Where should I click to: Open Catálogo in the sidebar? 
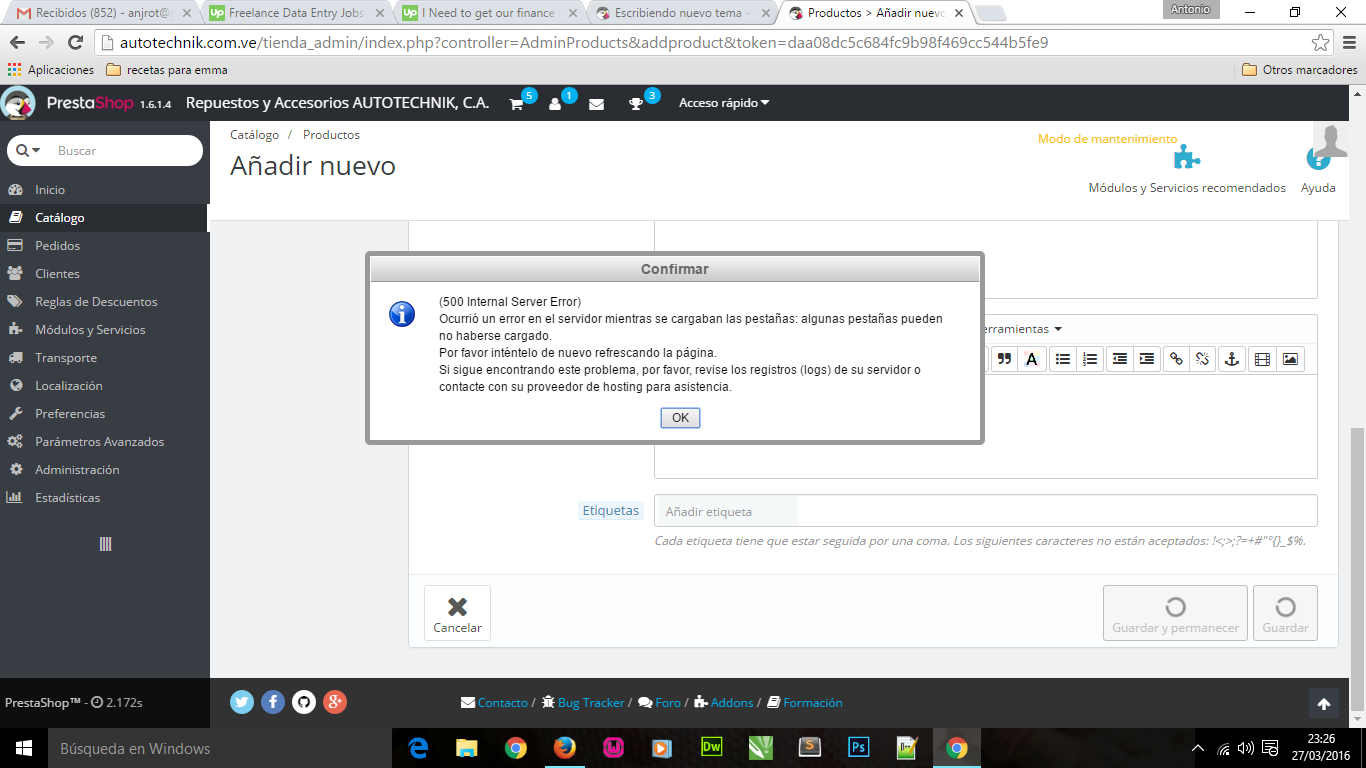(105, 217)
